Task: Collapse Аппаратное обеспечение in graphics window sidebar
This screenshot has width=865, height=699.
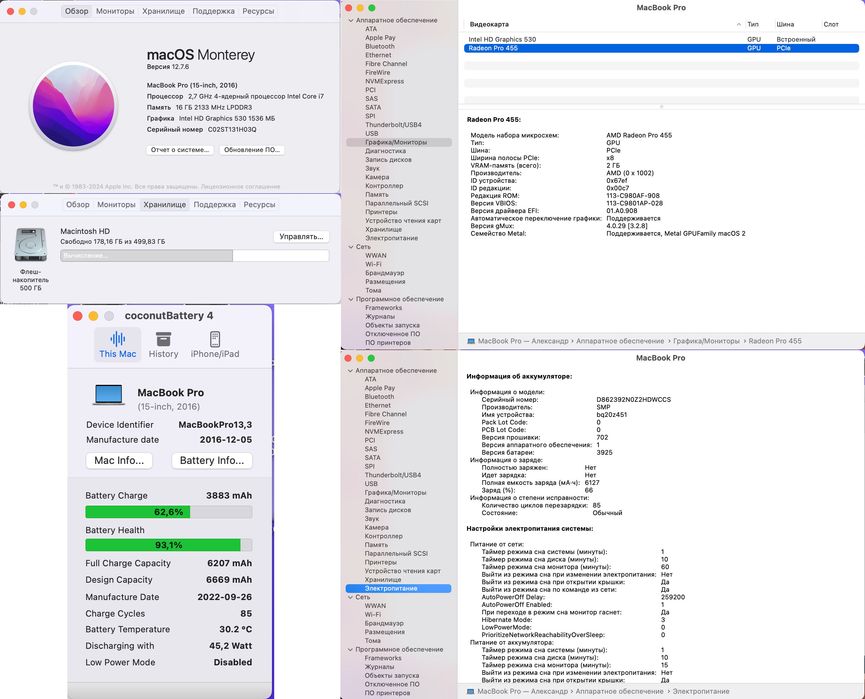Action: (x=351, y=20)
